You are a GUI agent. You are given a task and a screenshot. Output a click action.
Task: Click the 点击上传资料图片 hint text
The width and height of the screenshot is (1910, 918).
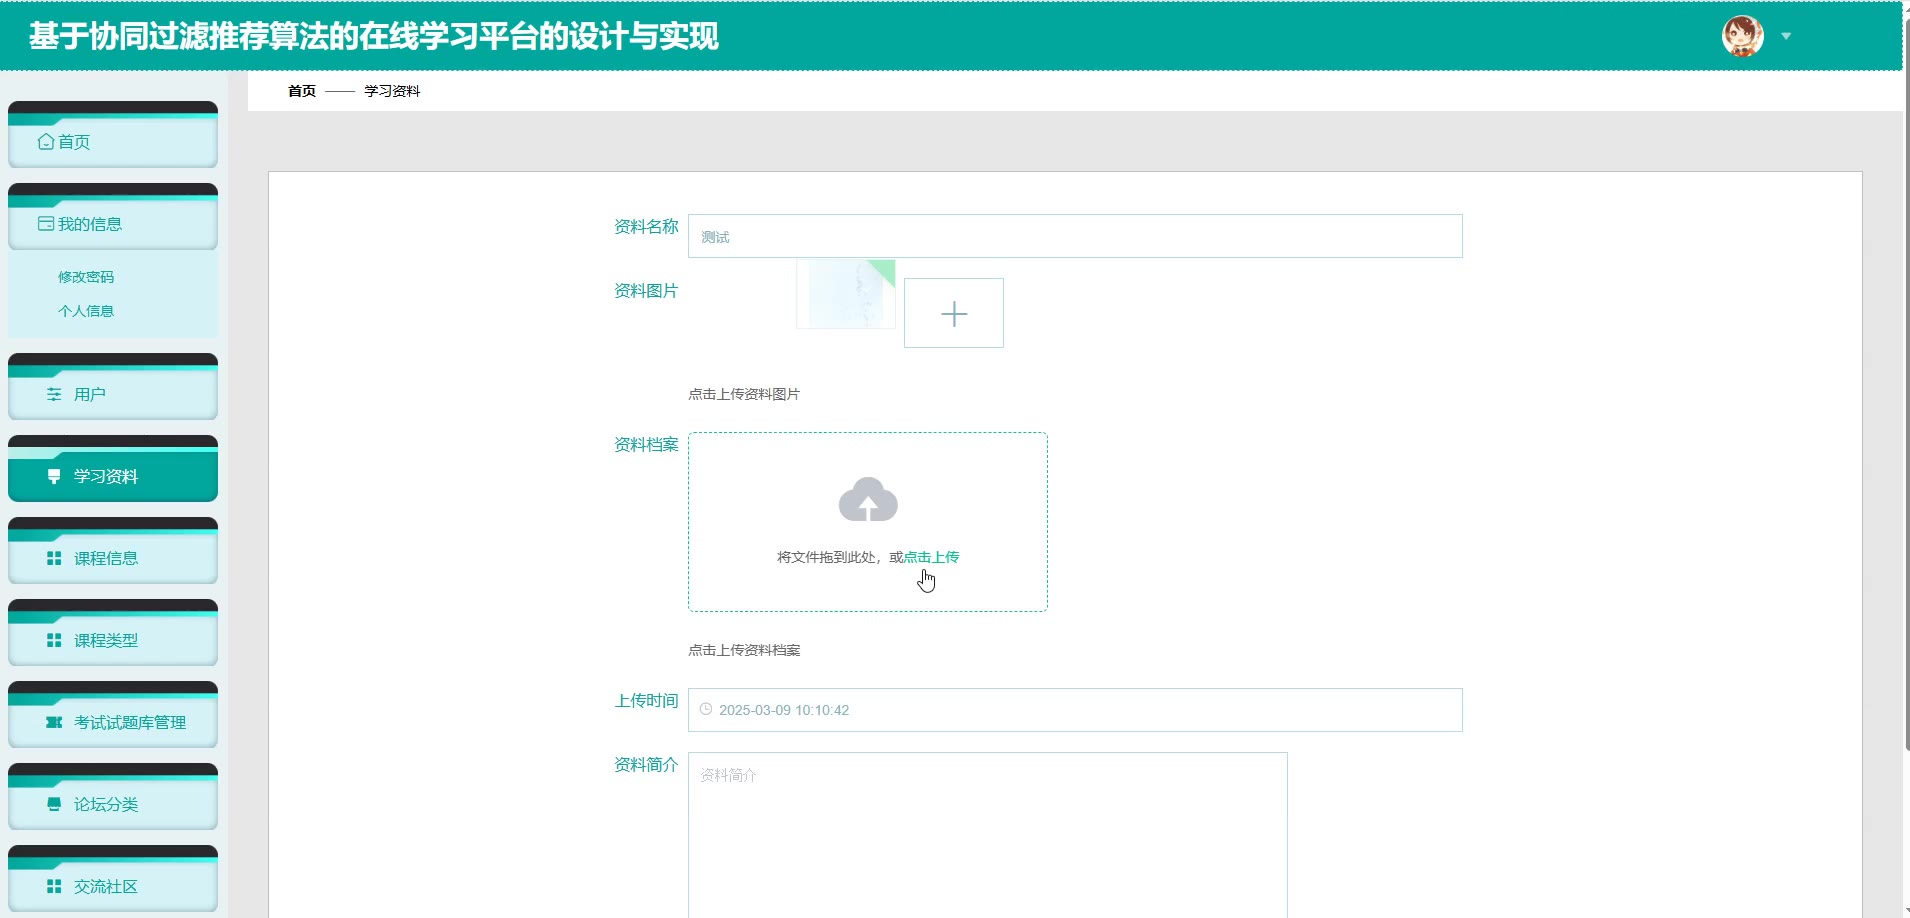point(744,394)
